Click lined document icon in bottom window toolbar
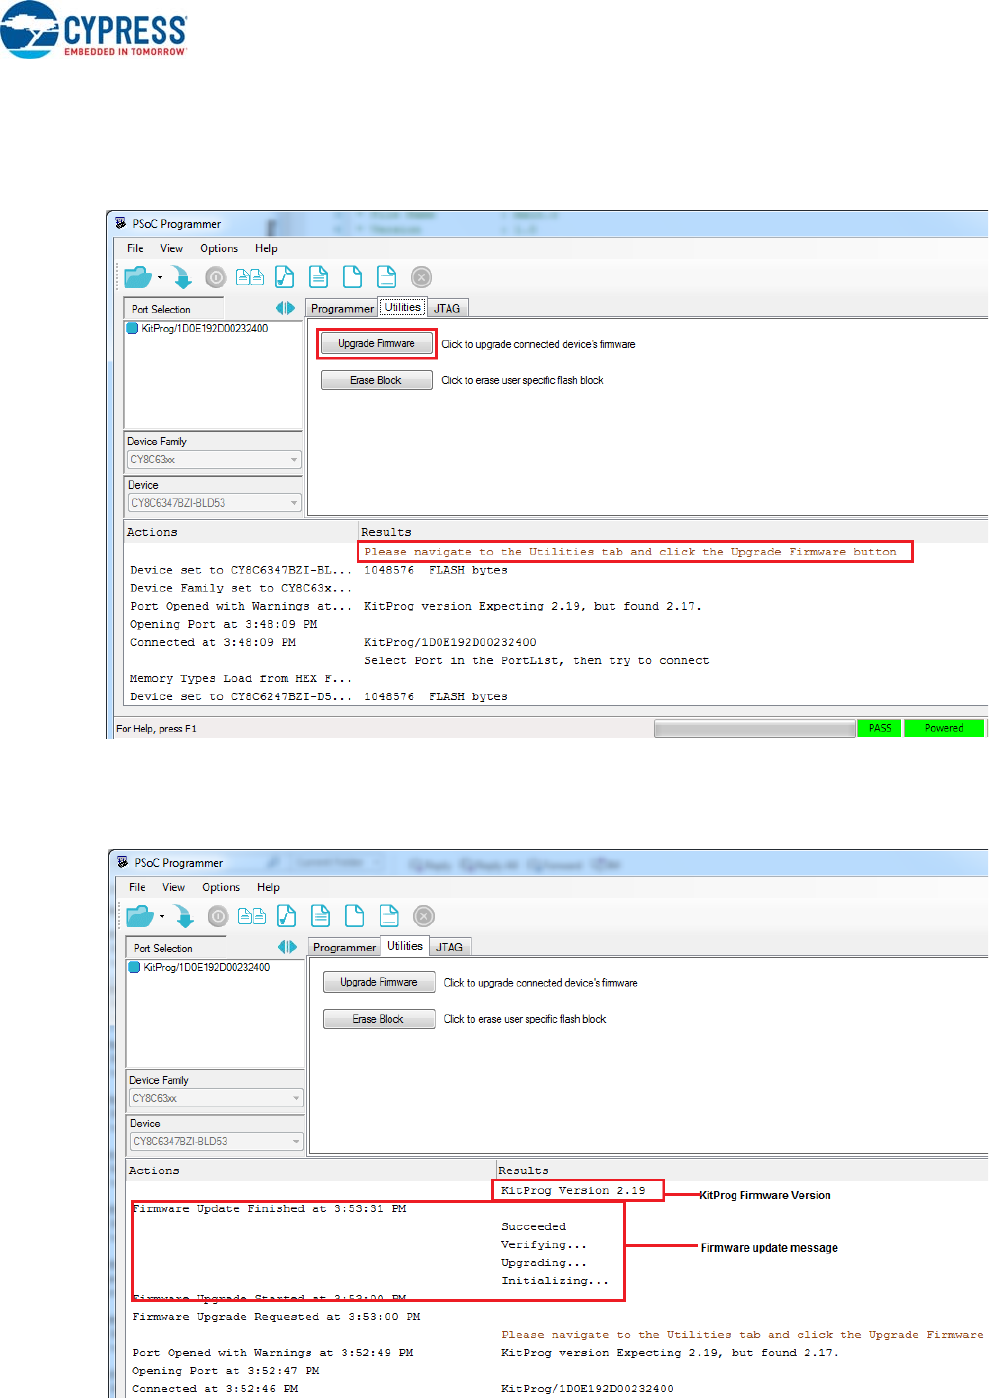This screenshot has height=1398, width=989. (321, 916)
